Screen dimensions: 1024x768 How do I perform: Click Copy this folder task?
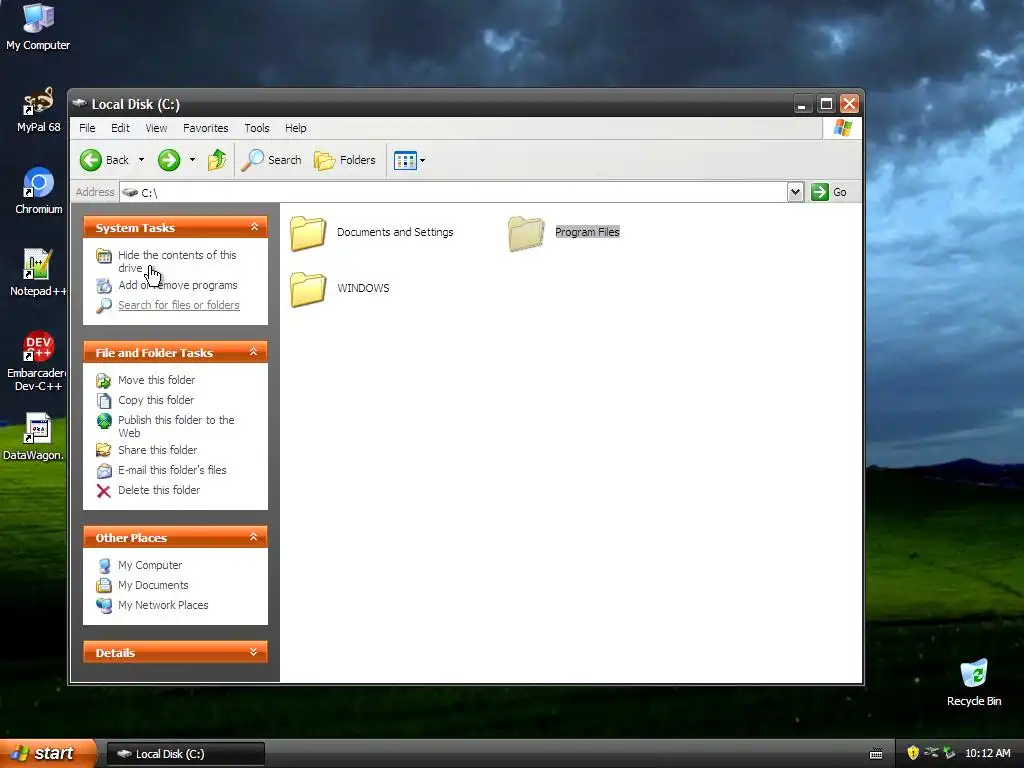156,400
